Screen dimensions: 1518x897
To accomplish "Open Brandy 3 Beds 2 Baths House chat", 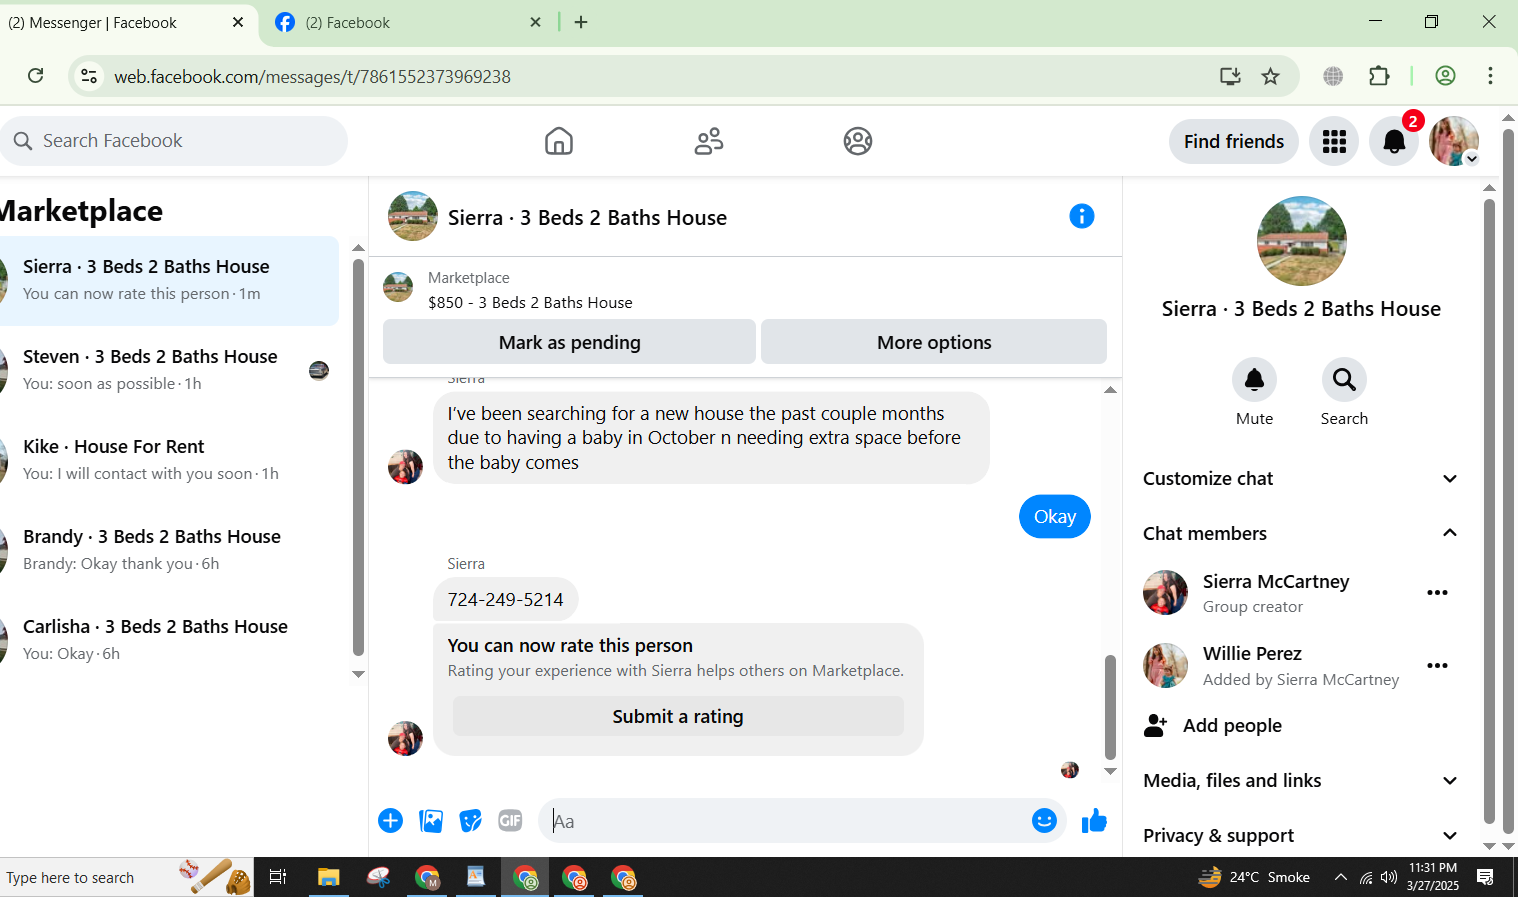I will click(168, 550).
